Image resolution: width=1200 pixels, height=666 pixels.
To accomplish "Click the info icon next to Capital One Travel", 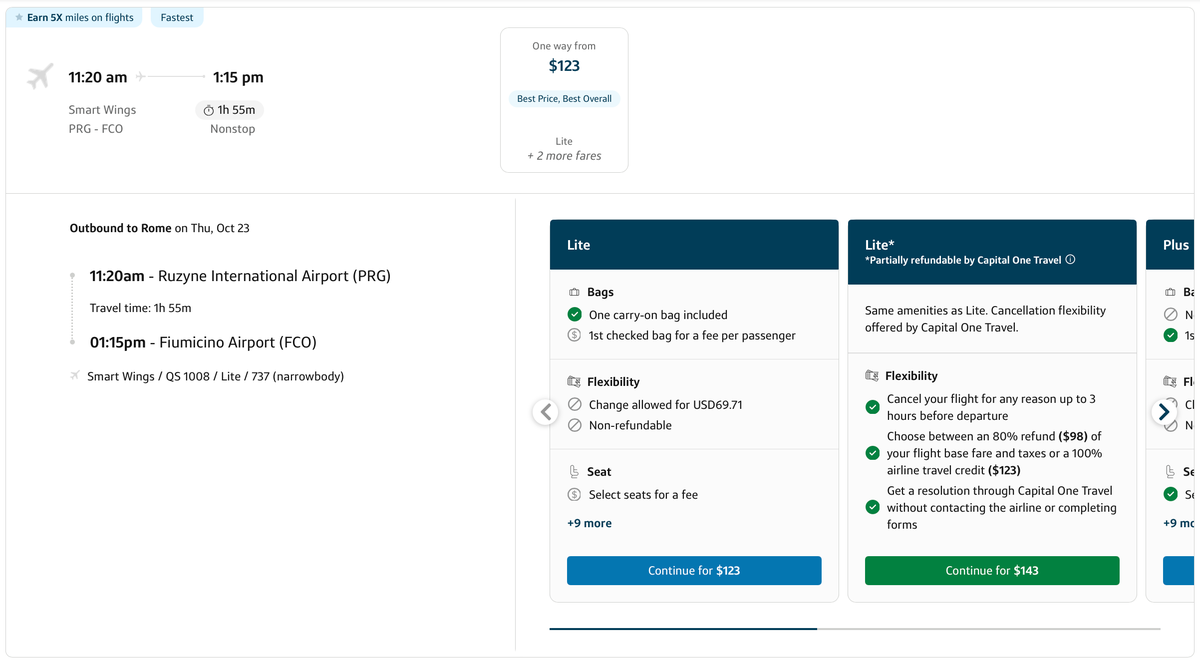I will tap(1070, 260).
